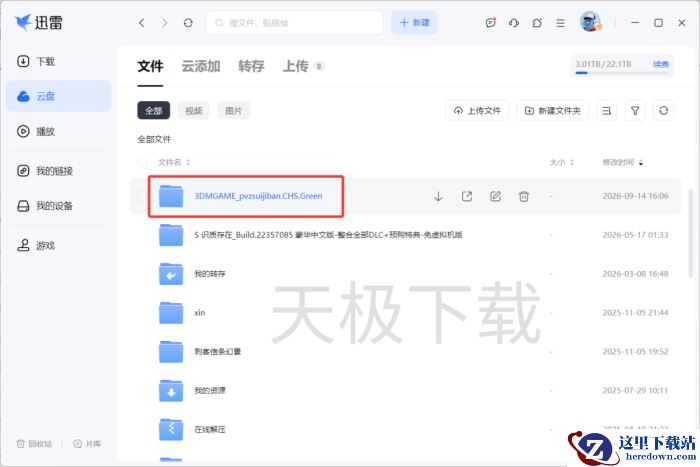Download the 3DMGAME_pvzsuijiban folder
This screenshot has height=467, width=700.
click(438, 196)
